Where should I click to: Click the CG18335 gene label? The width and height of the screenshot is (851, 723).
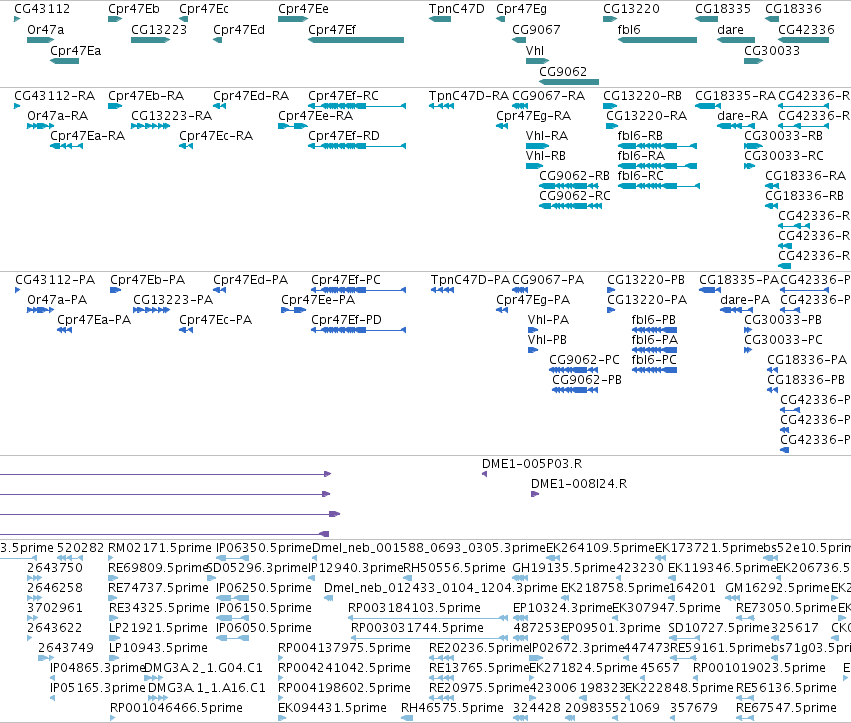(x=723, y=9)
